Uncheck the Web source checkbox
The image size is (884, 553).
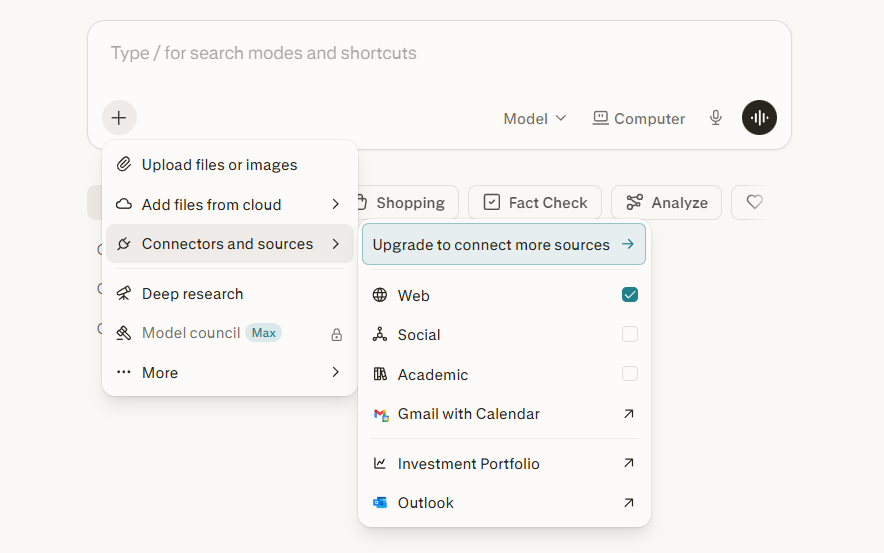click(630, 295)
